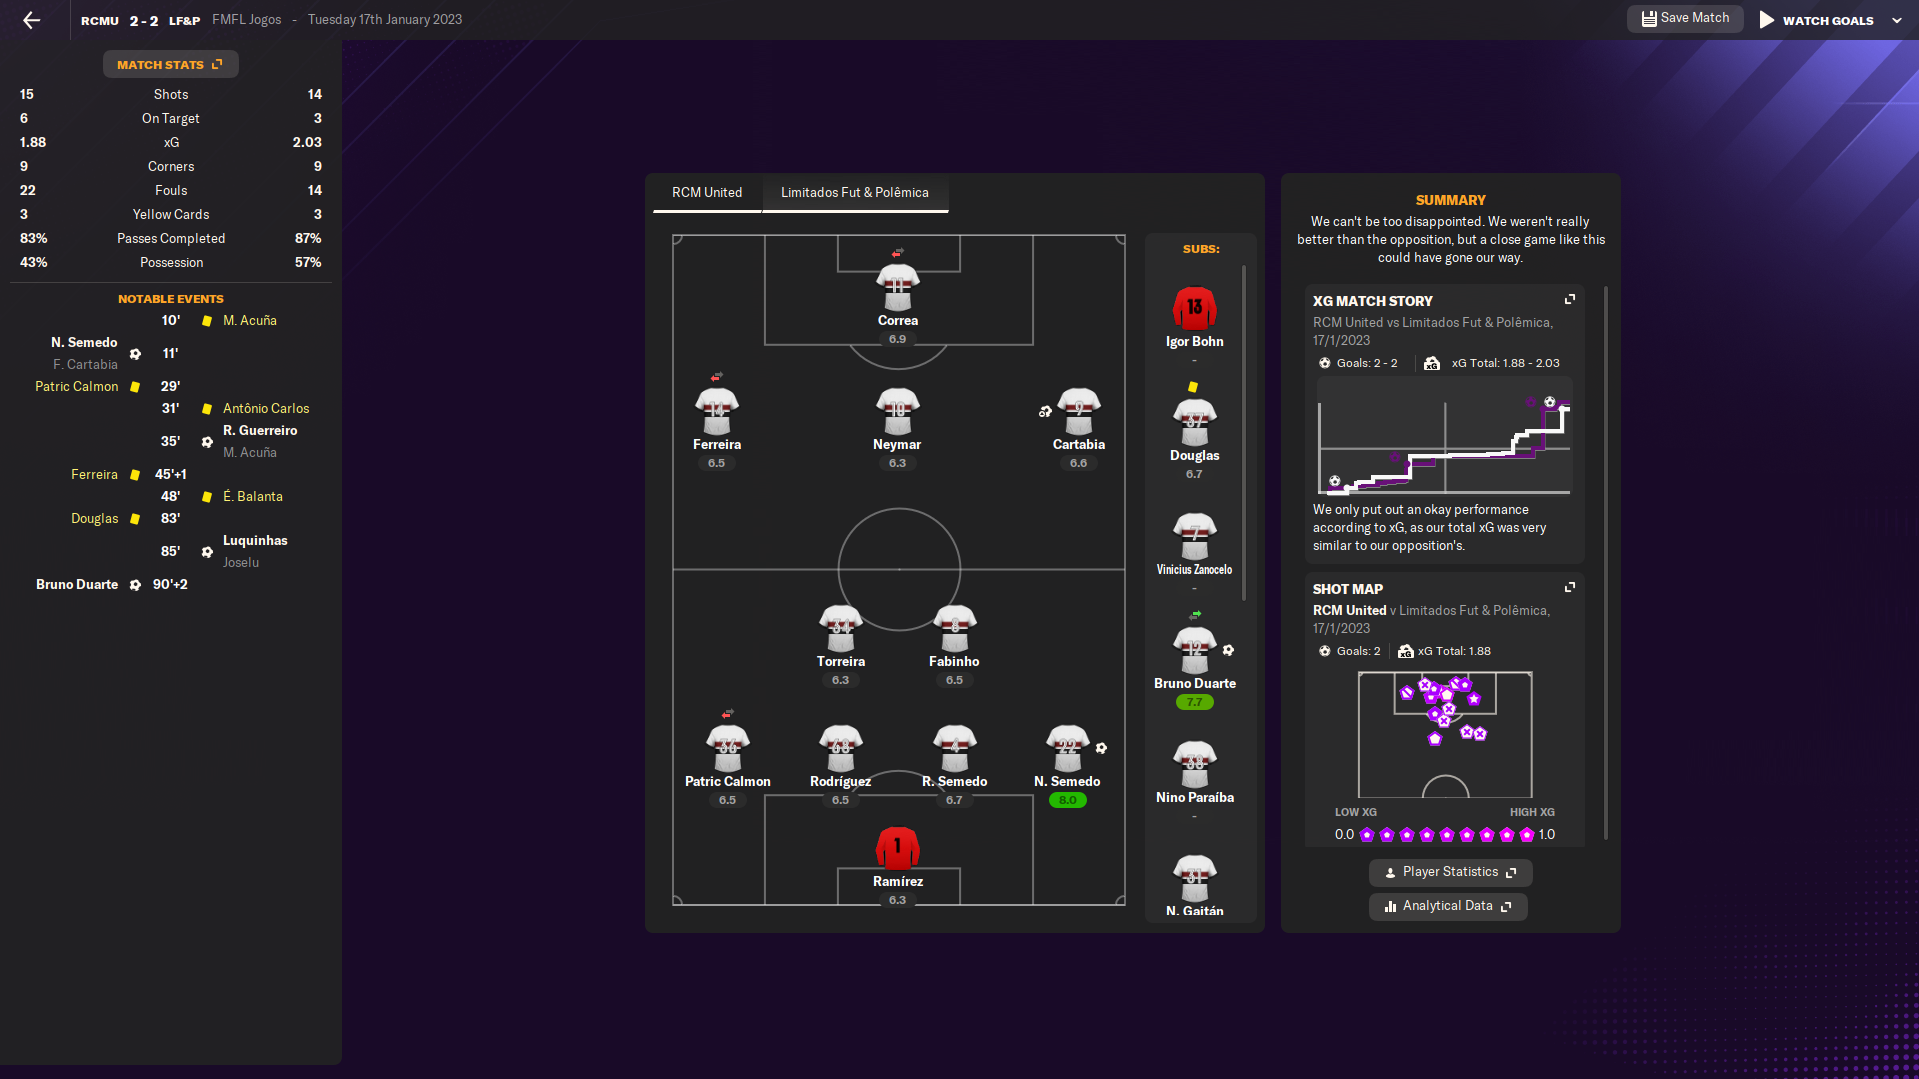Select the Limitados Fut & Polêmica tab
1919x1079 pixels.
[x=854, y=193]
